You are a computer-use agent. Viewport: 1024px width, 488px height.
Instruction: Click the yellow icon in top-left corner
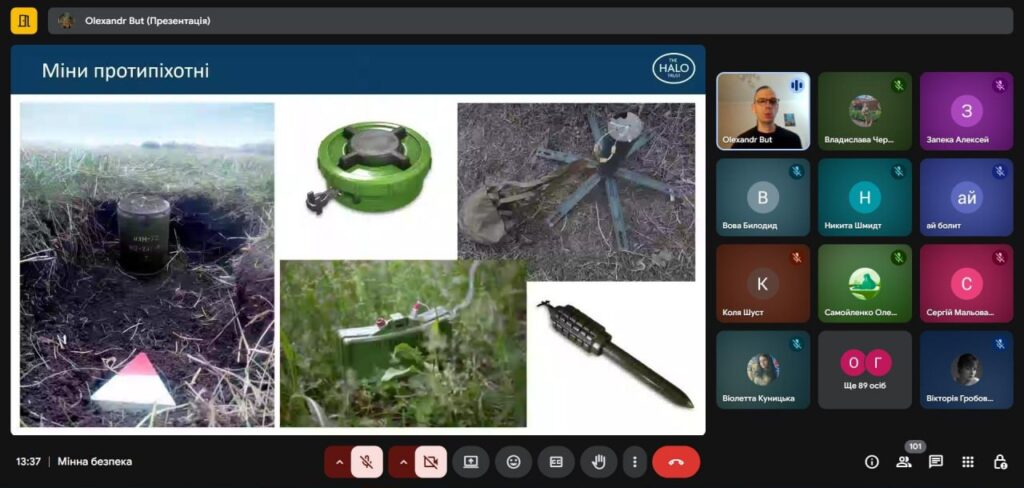pyautogui.click(x=24, y=21)
